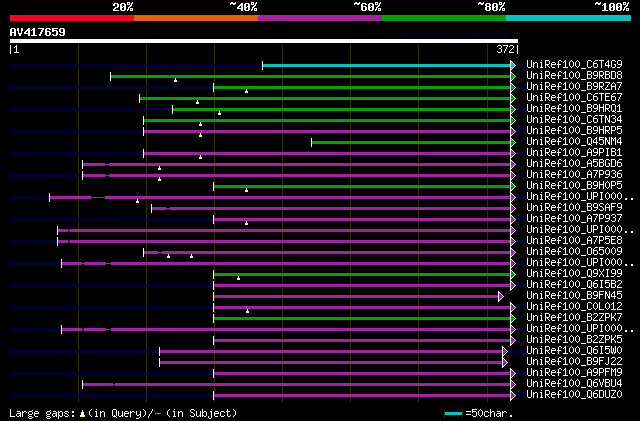The image size is (640, 421).
Task: Click the yellow gap marker below the C6TN34 bar
Action: click(200, 124)
